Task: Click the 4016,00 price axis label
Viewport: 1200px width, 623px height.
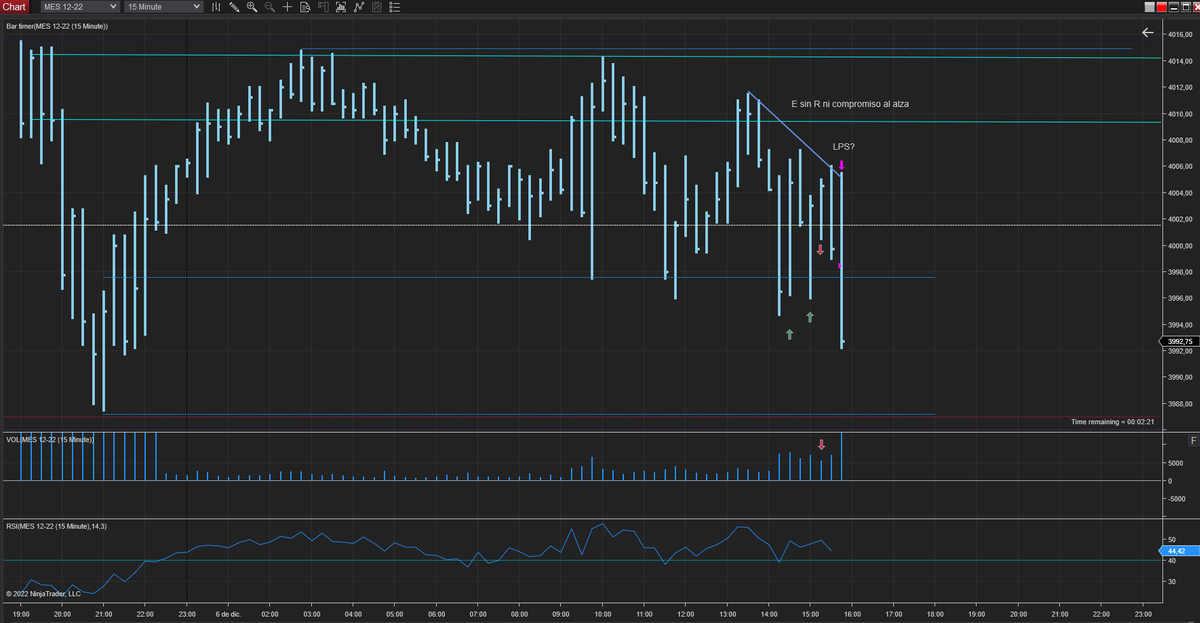Action: [x=1180, y=35]
